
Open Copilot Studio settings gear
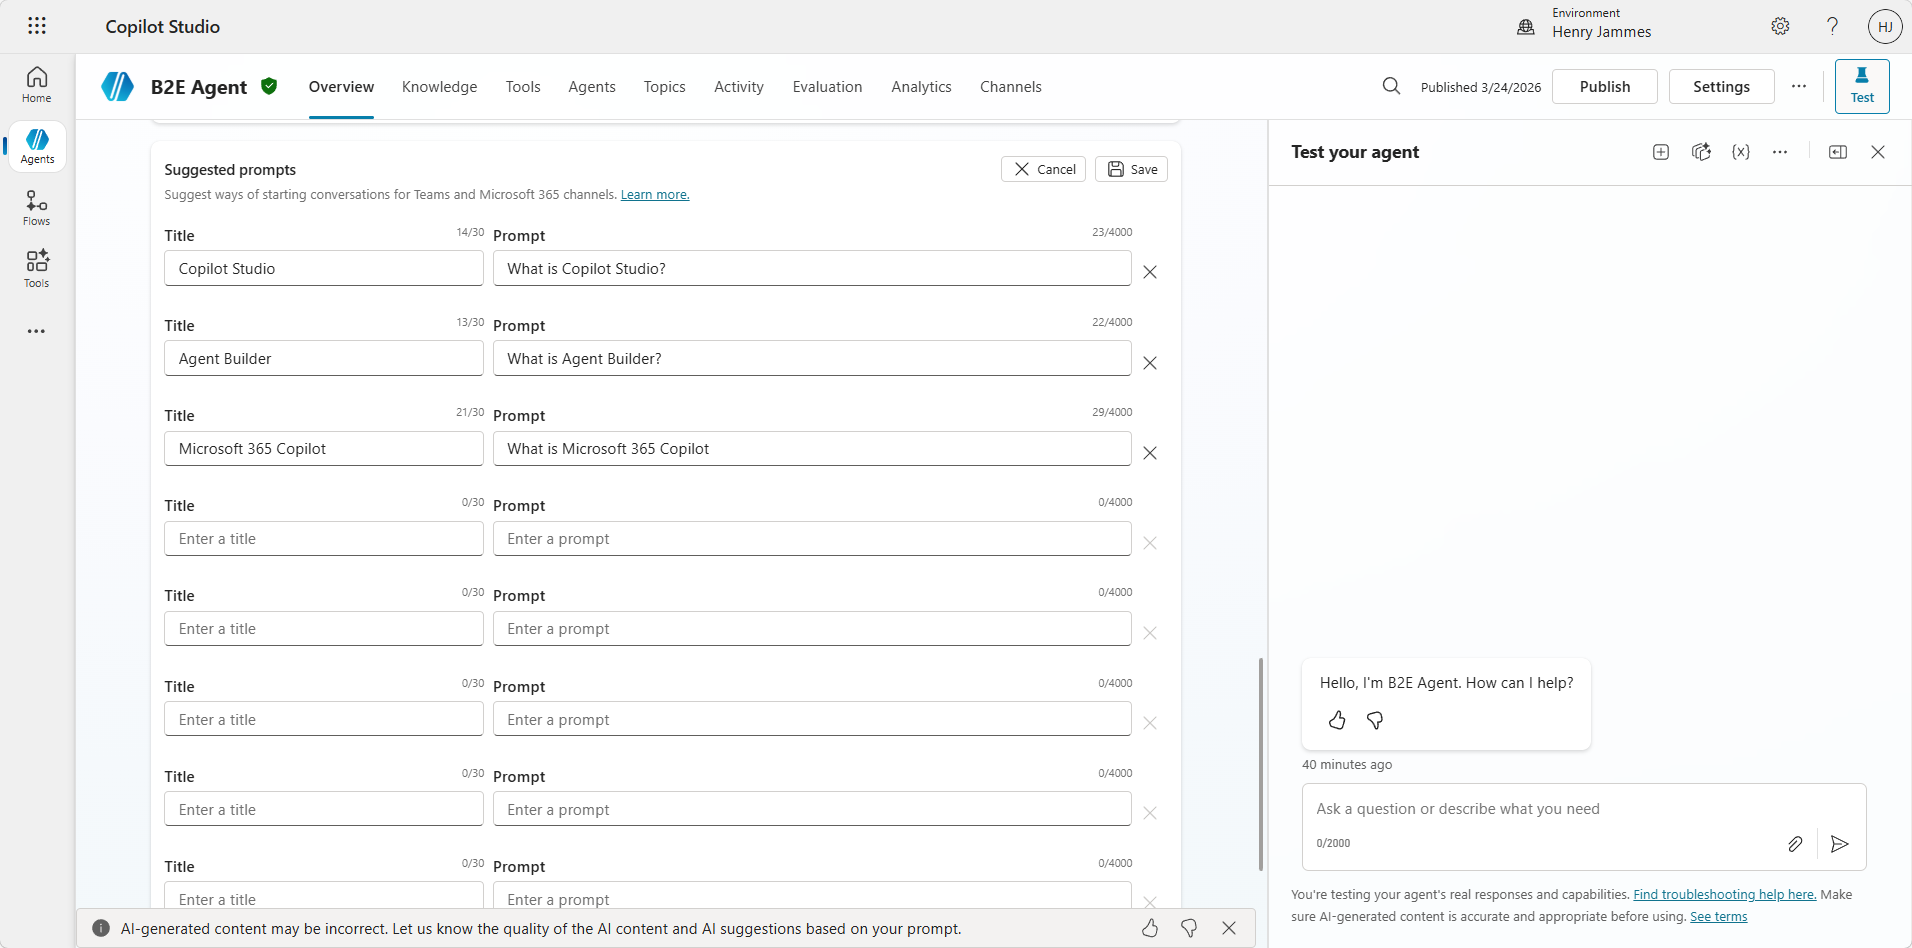[1781, 26]
